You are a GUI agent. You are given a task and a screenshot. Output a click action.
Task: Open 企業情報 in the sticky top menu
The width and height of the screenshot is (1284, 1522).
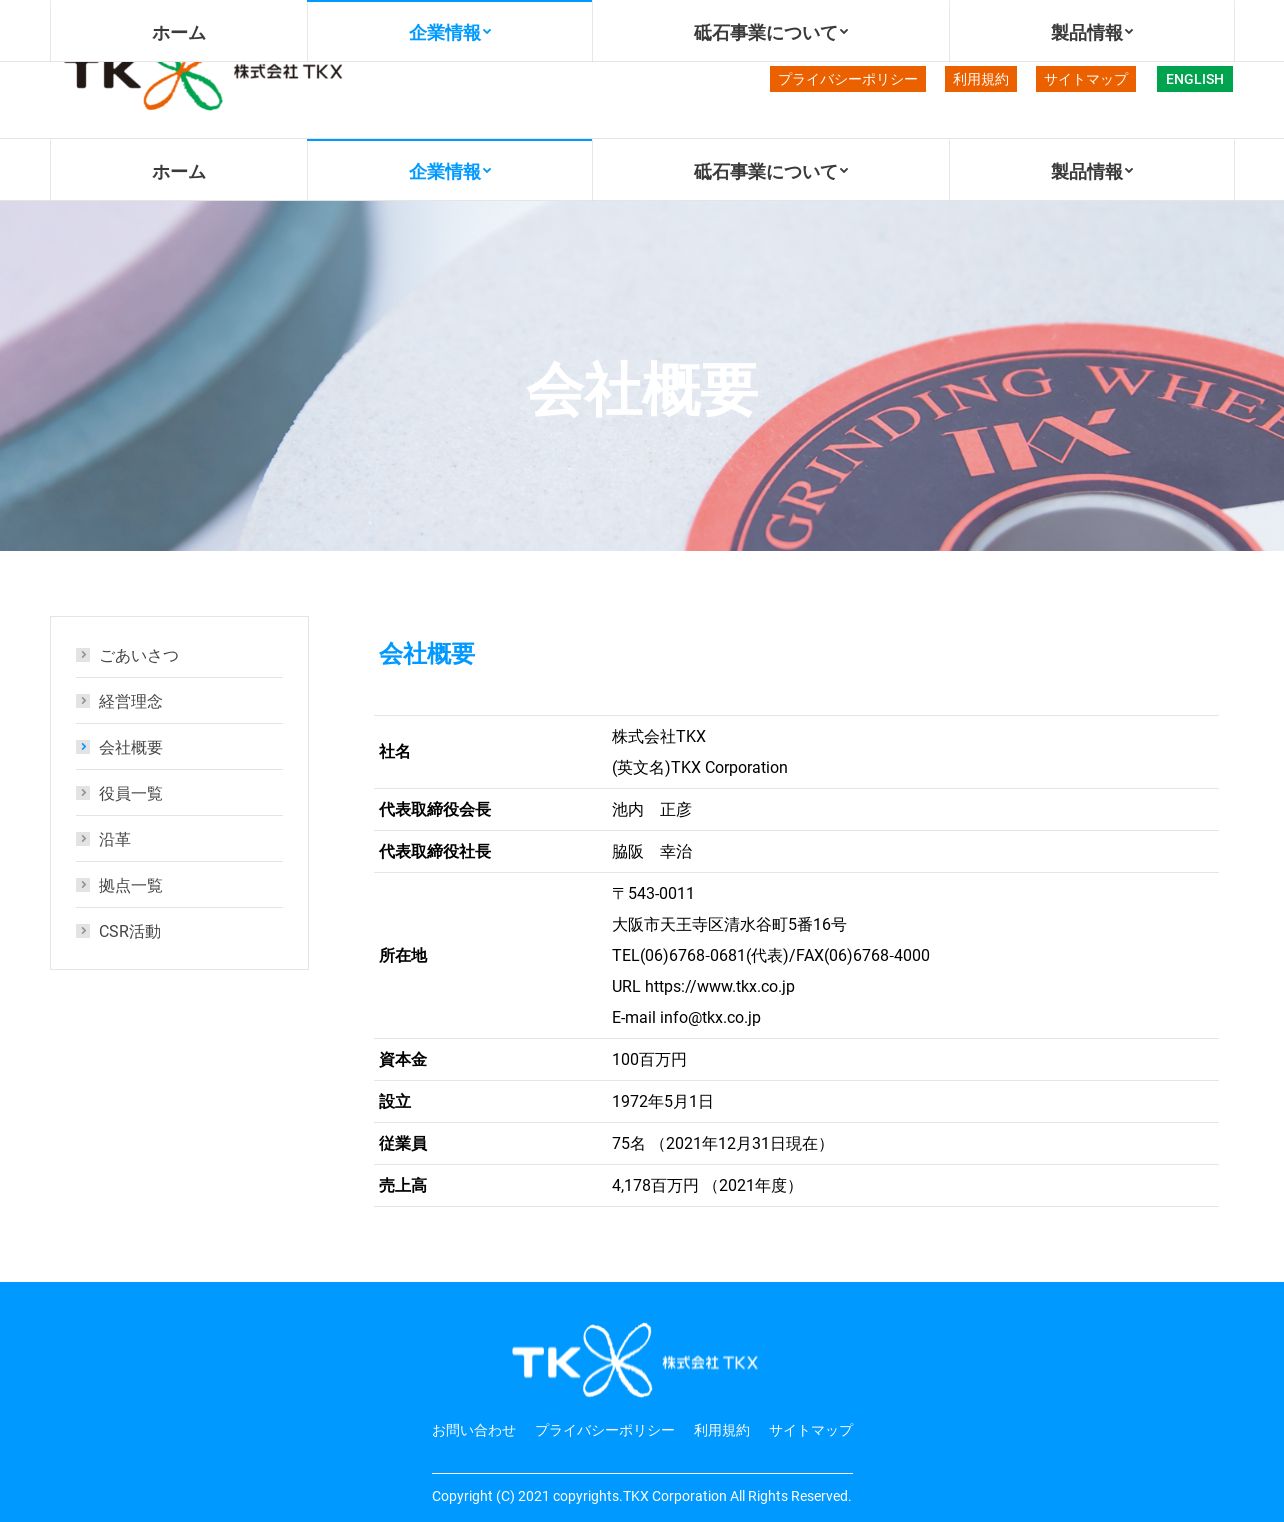(x=450, y=32)
